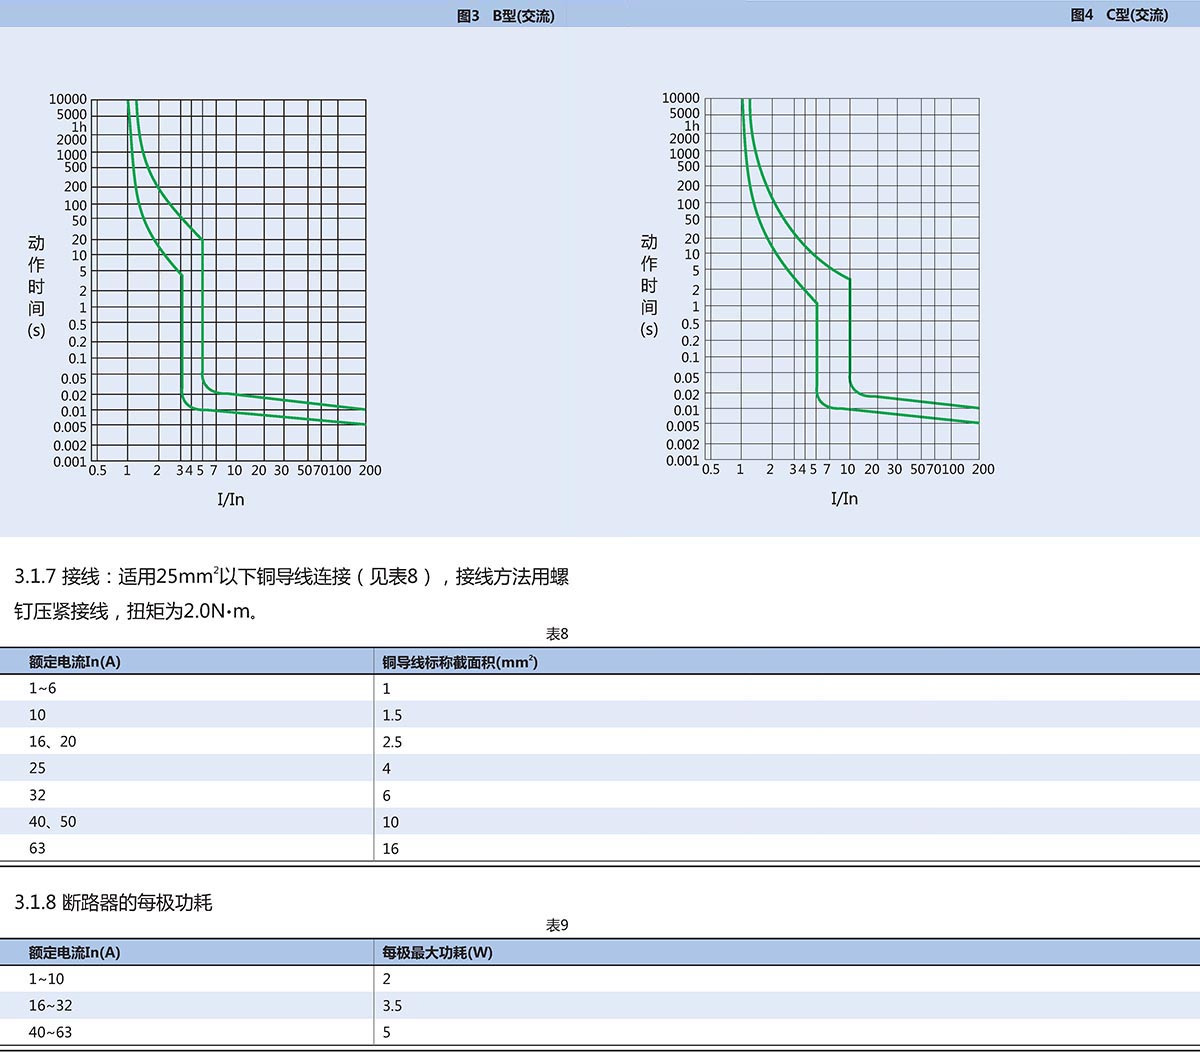
Task: Click the I/In label under B型 chart
Action: point(231,499)
